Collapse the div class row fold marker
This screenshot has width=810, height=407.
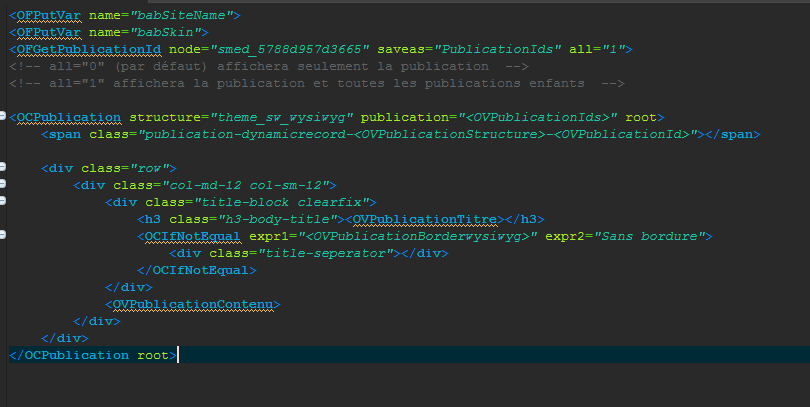point(4,168)
